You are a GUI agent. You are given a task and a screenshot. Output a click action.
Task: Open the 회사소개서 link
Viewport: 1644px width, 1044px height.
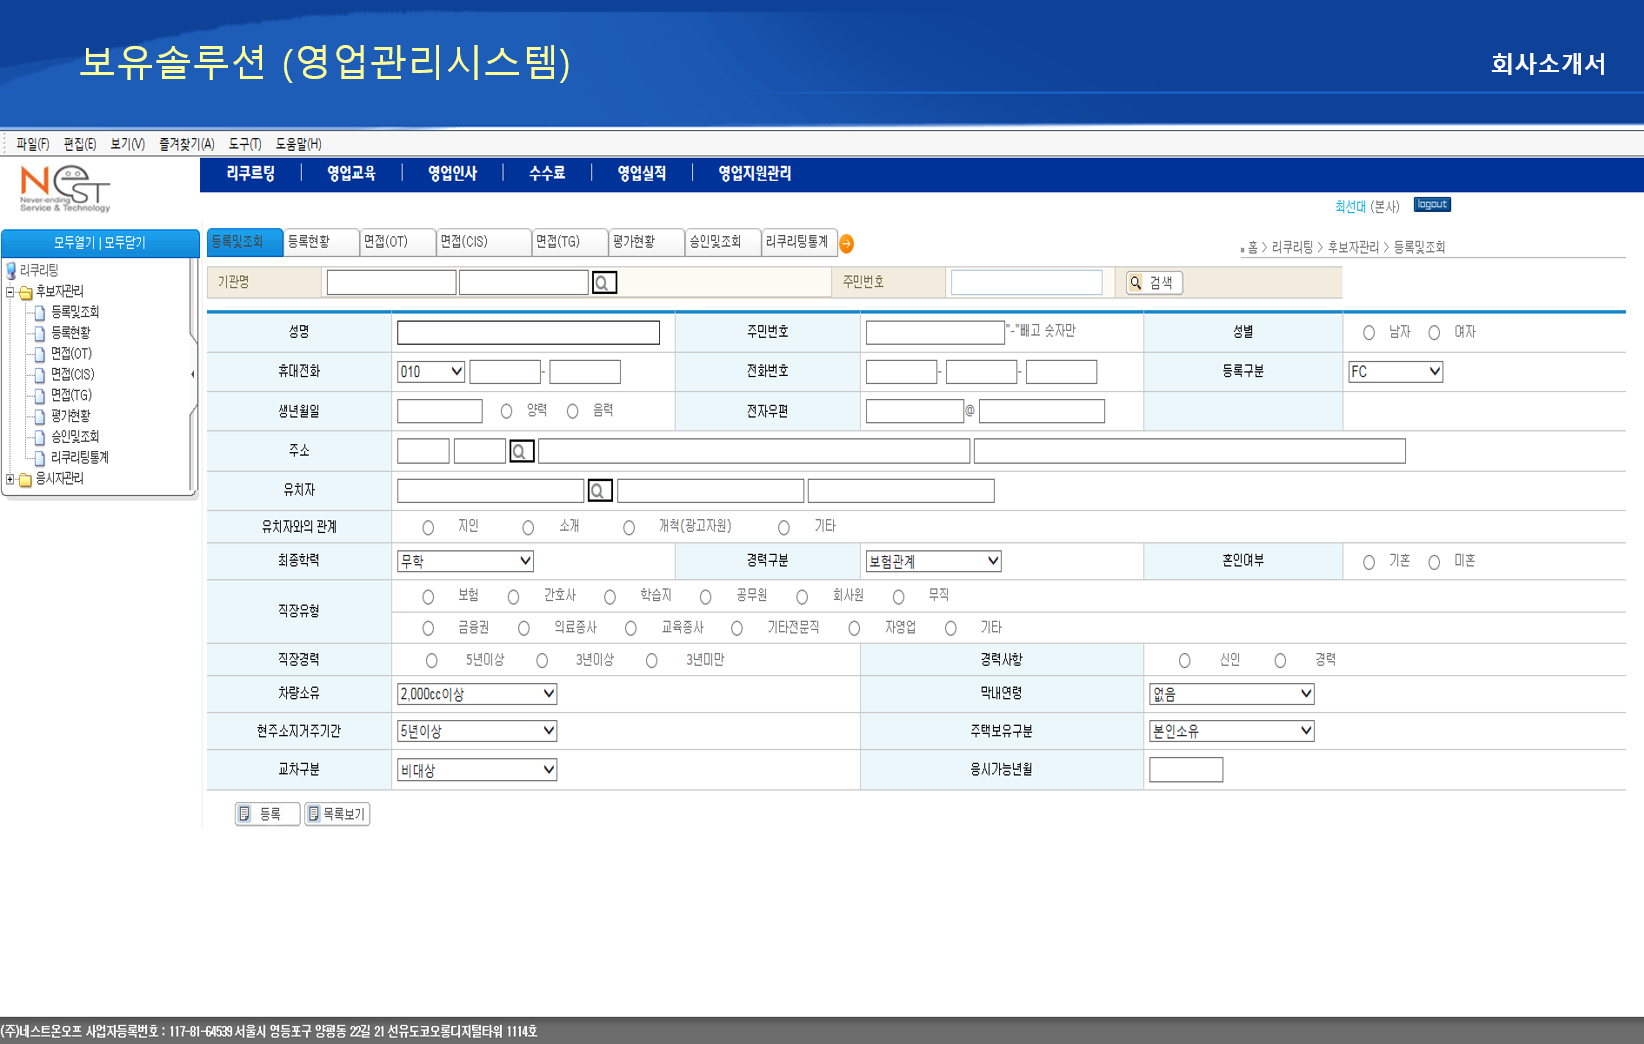(x=1547, y=62)
